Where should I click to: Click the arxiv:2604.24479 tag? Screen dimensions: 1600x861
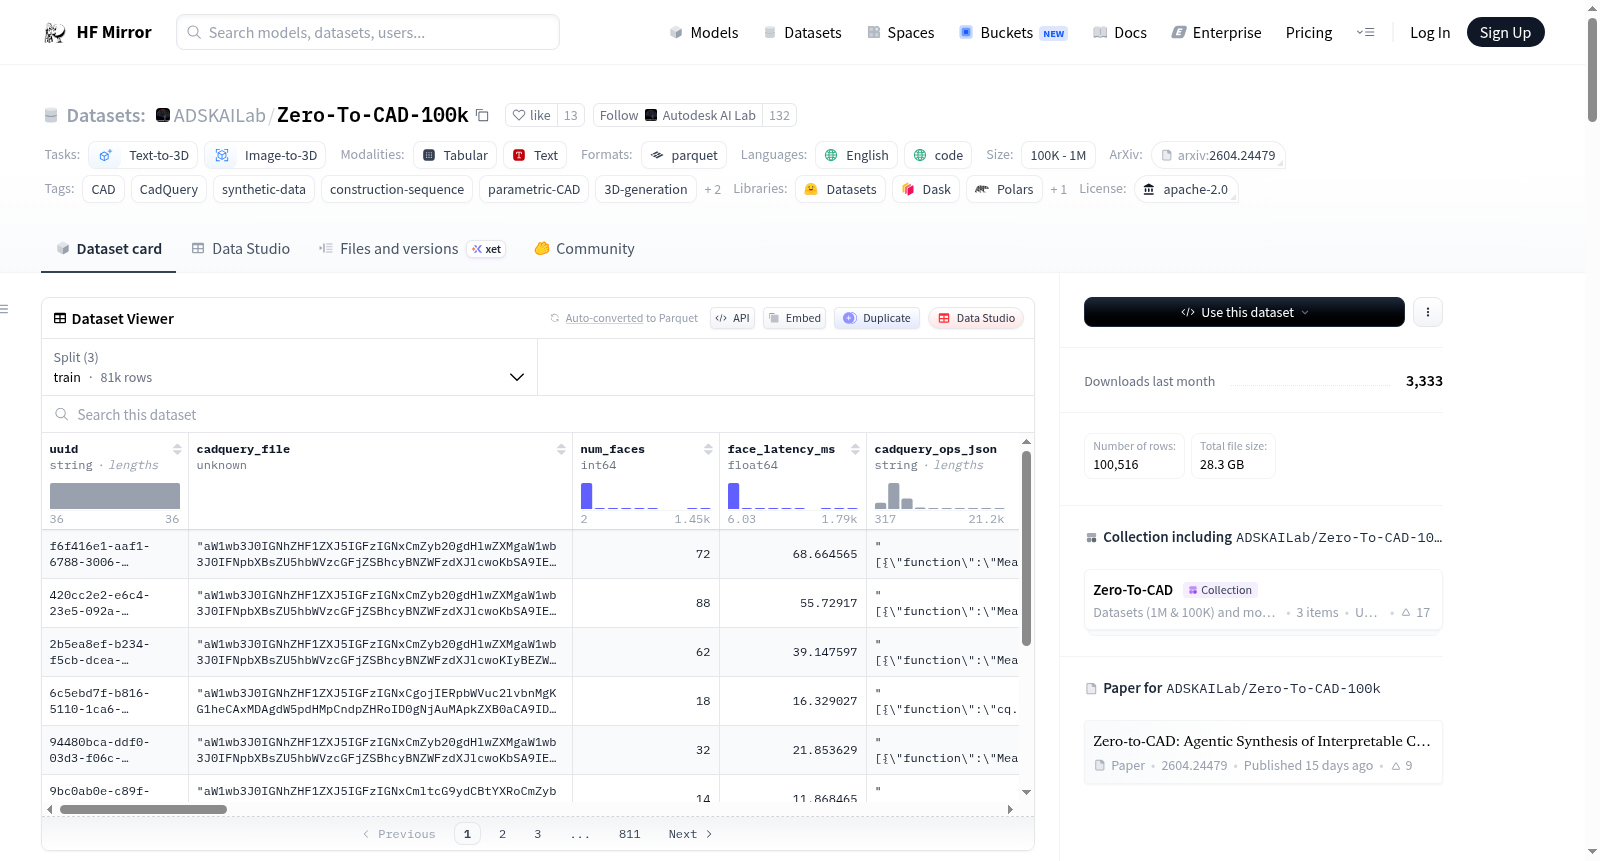(x=1218, y=155)
